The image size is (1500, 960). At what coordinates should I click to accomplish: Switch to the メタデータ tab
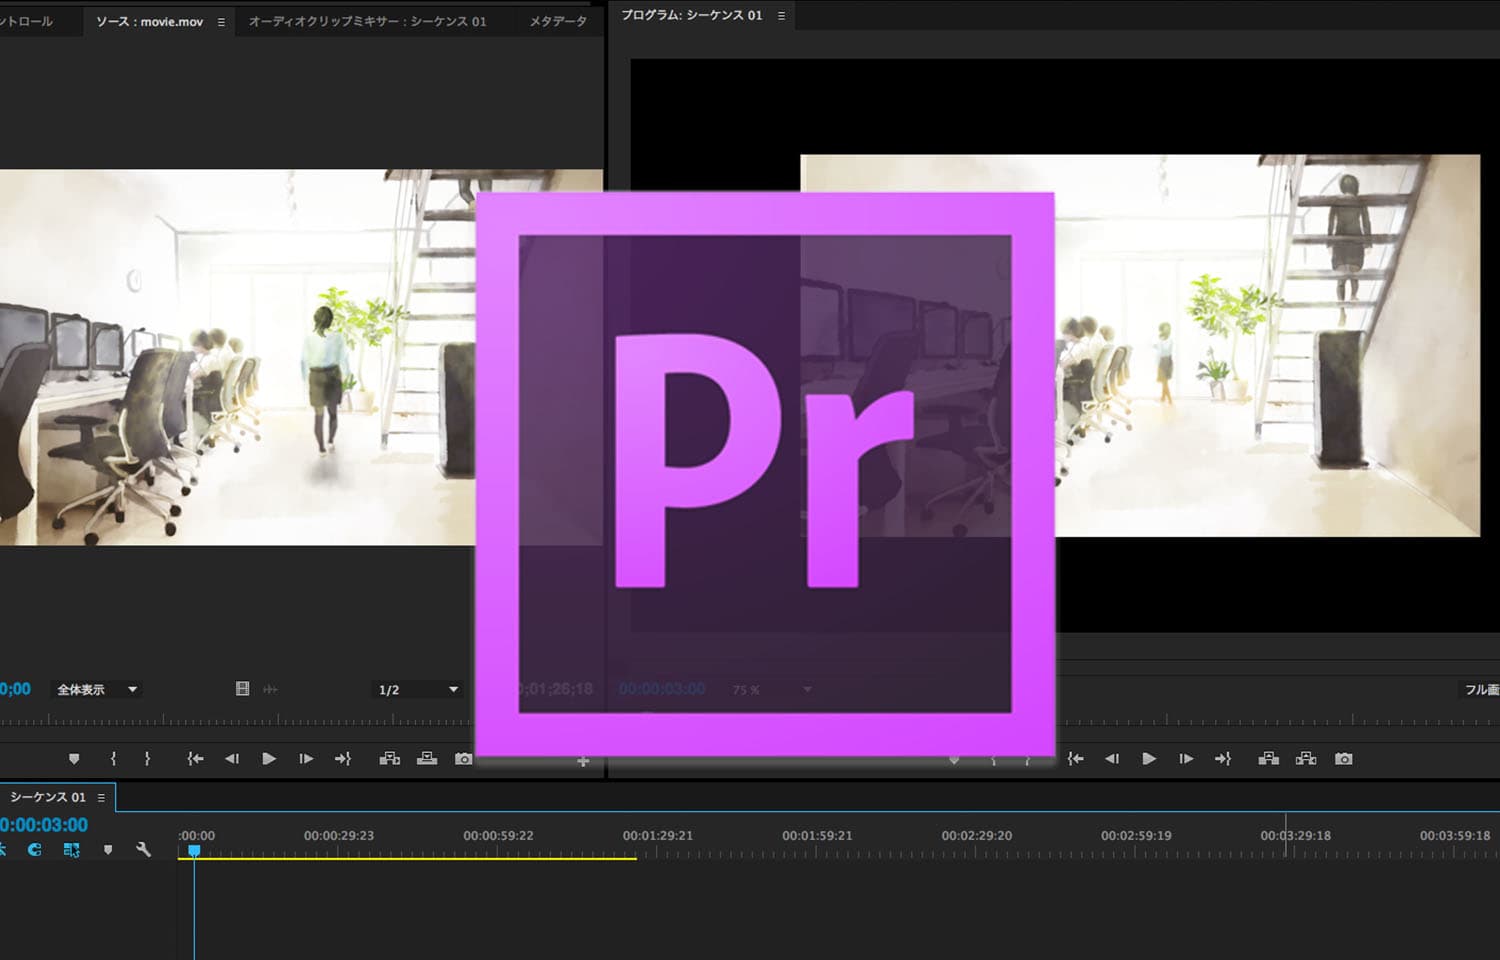point(558,21)
